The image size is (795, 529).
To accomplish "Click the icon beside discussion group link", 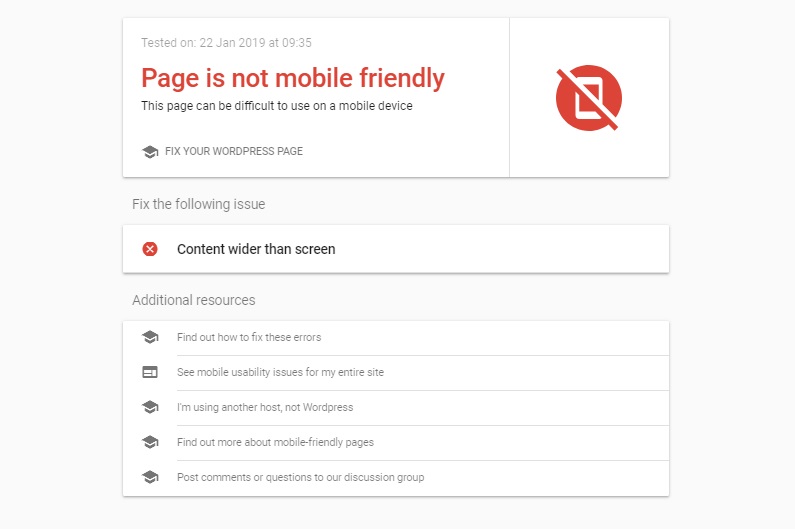I will (x=150, y=477).
